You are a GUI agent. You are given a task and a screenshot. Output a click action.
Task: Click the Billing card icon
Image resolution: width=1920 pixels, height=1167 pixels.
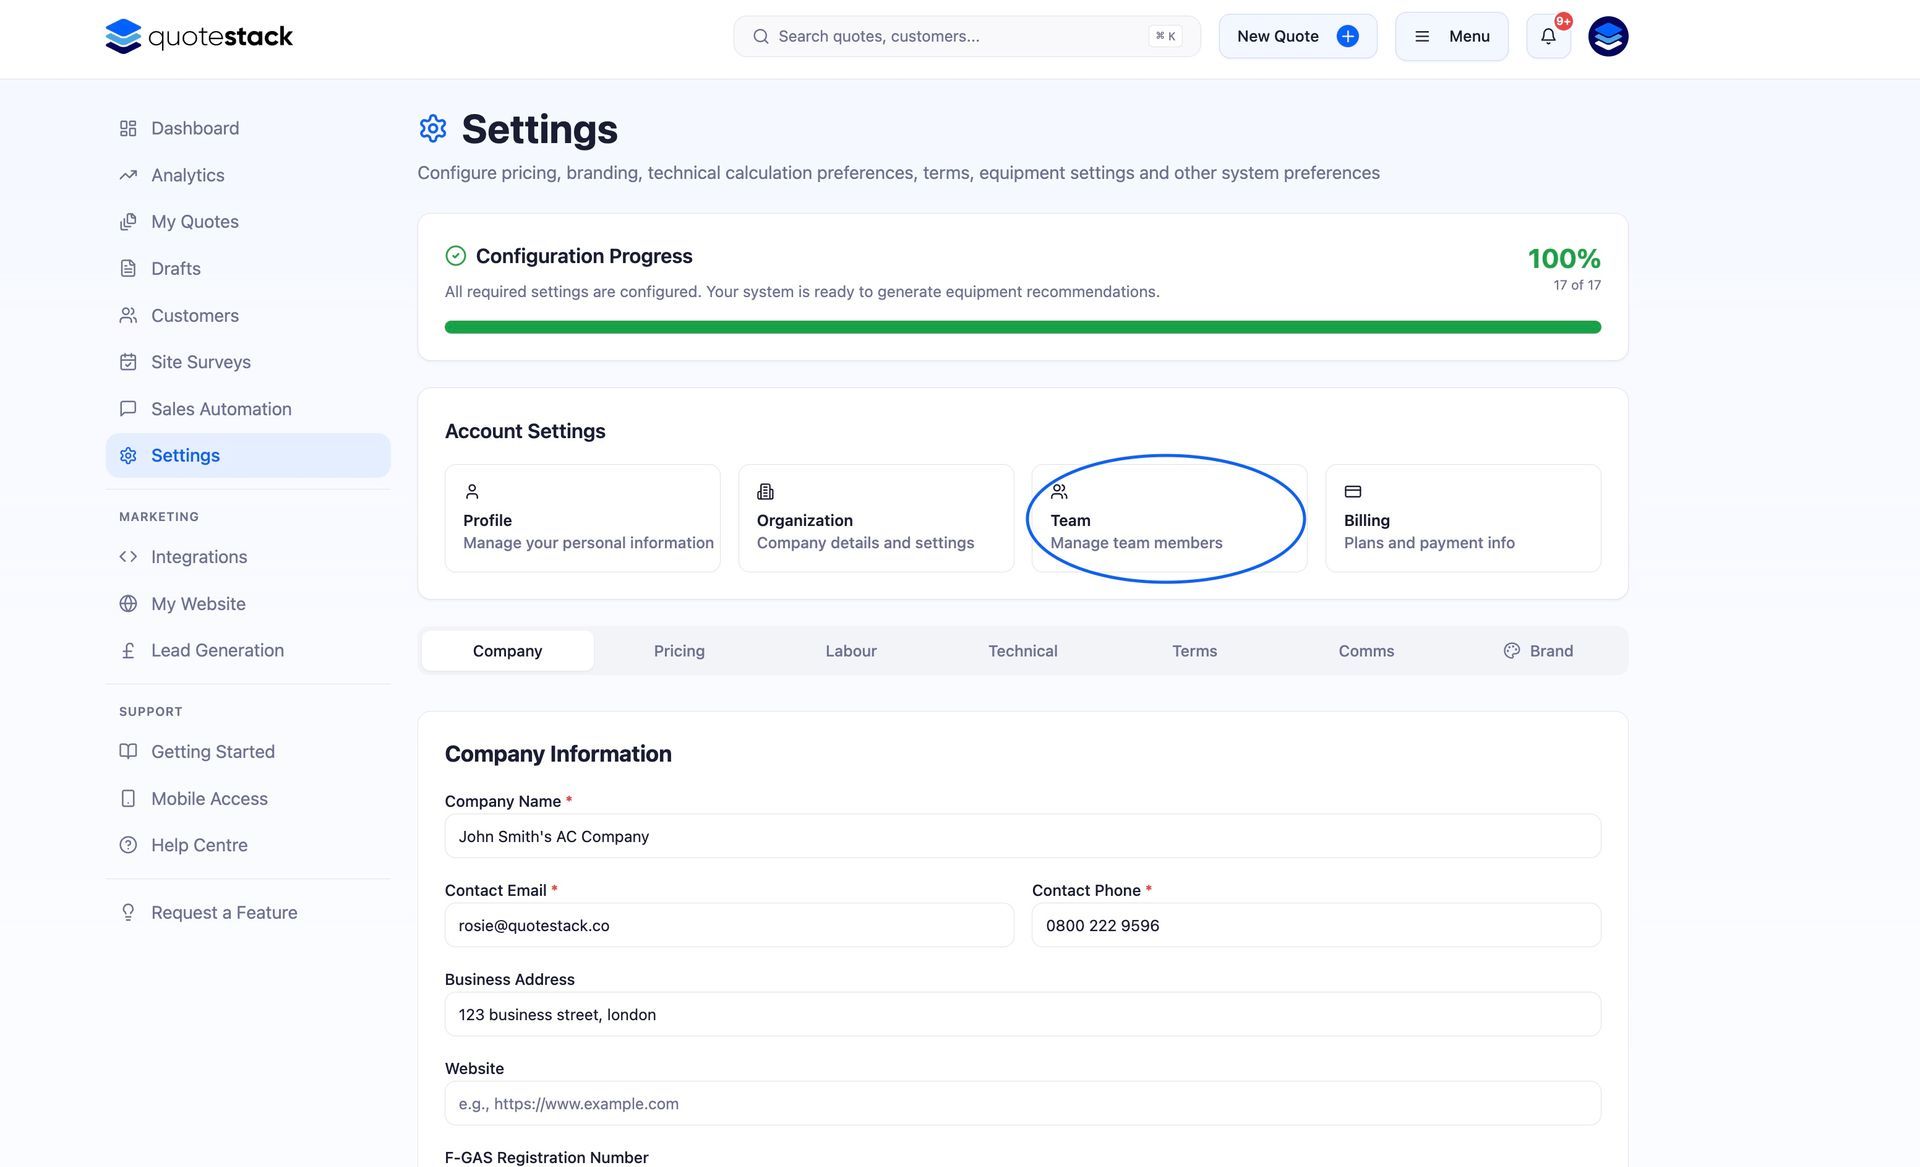click(x=1352, y=492)
